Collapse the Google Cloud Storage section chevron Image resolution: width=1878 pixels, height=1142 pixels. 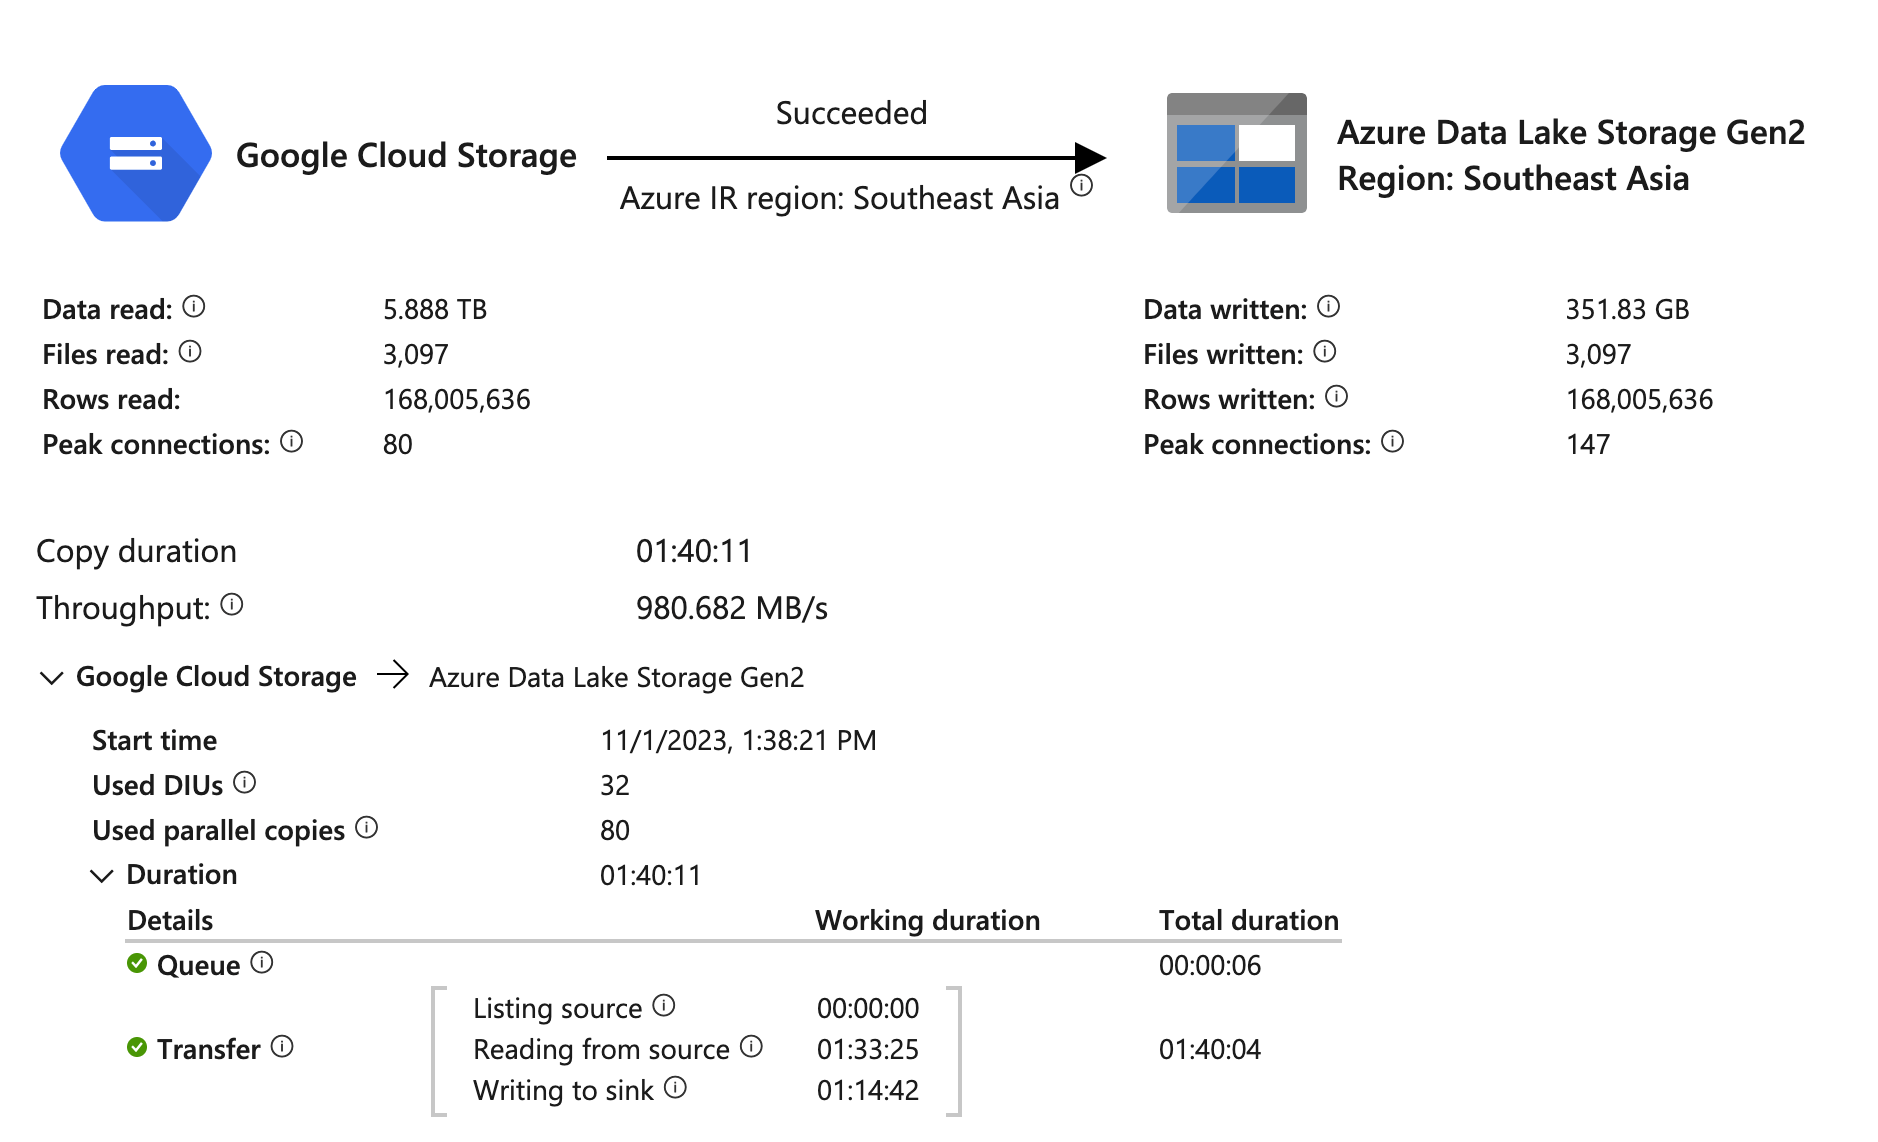click(51, 678)
